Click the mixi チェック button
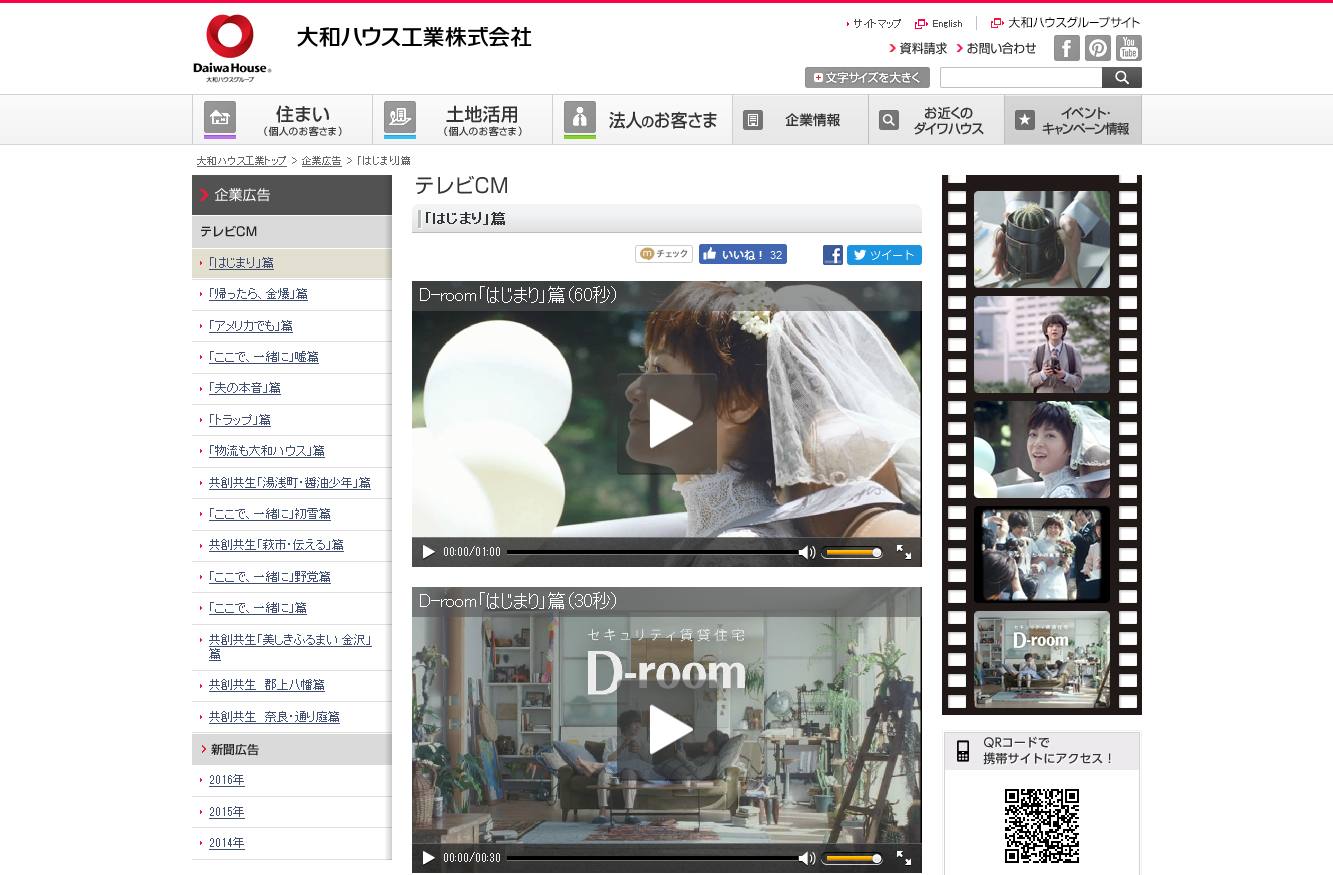 click(664, 254)
